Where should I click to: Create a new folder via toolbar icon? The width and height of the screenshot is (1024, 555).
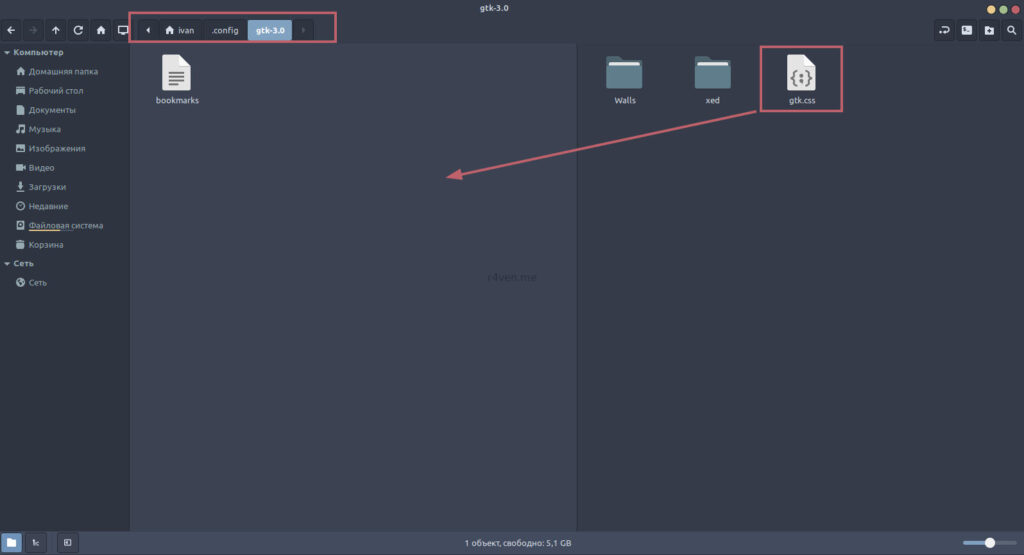click(x=989, y=30)
